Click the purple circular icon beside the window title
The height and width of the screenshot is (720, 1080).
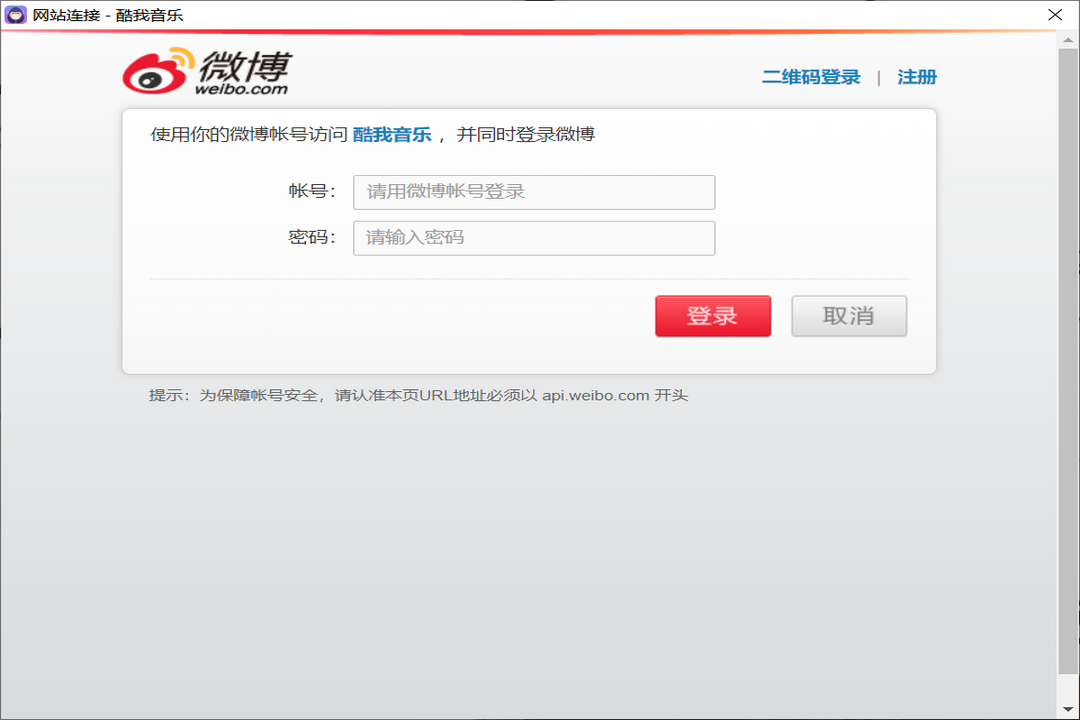coord(14,15)
